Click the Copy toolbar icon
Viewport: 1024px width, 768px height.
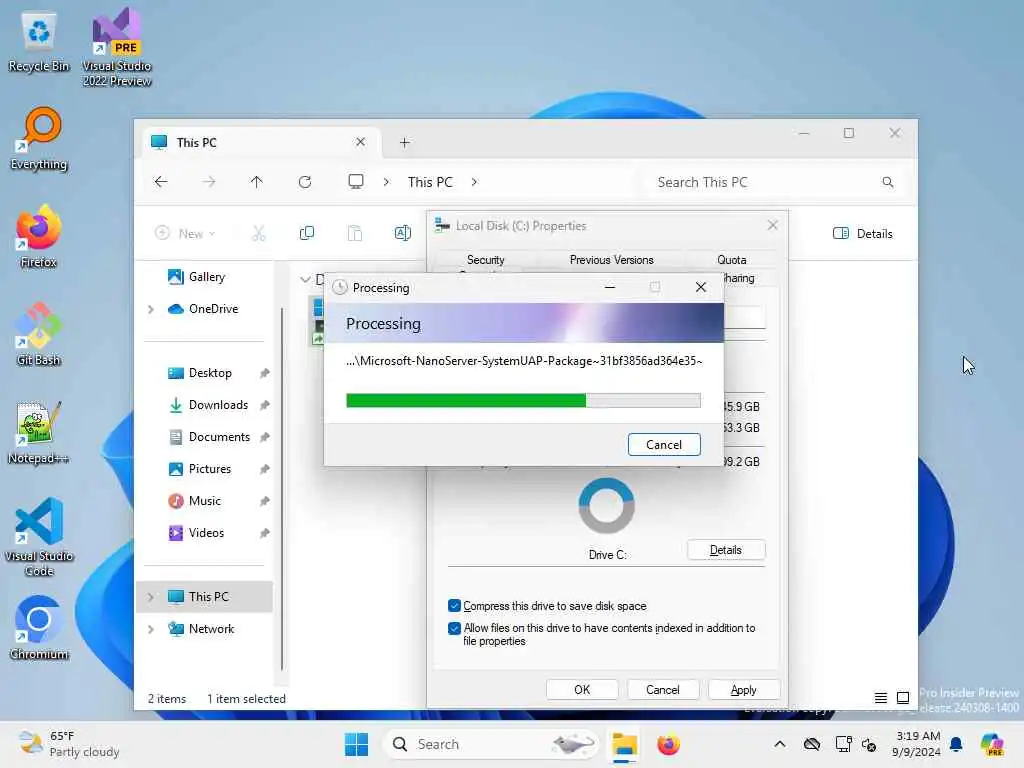(306, 233)
